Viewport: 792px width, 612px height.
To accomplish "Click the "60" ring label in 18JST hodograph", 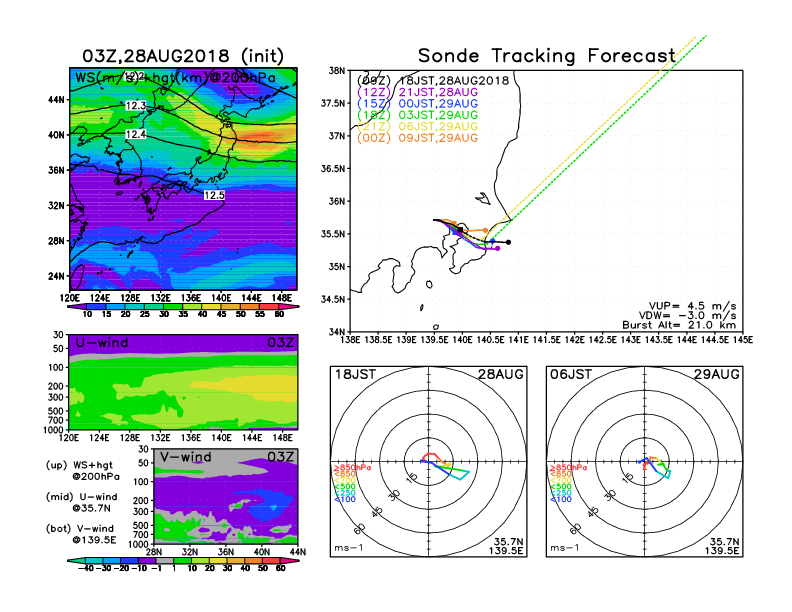I will (x=360, y=529).
